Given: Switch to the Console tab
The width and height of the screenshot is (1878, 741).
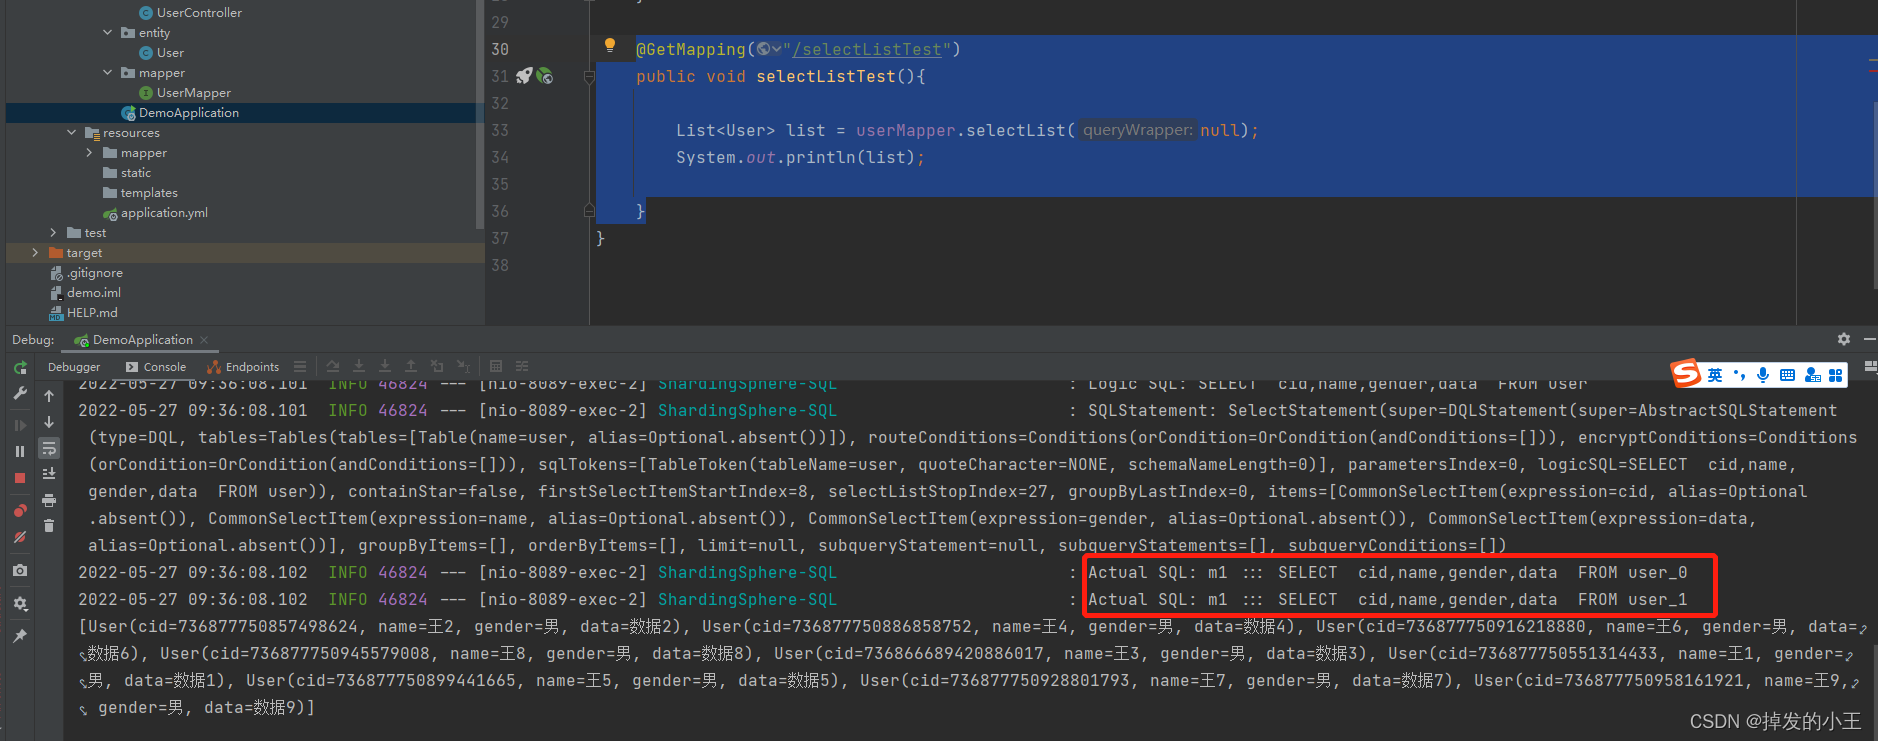Looking at the screenshot, I should pyautogui.click(x=156, y=367).
